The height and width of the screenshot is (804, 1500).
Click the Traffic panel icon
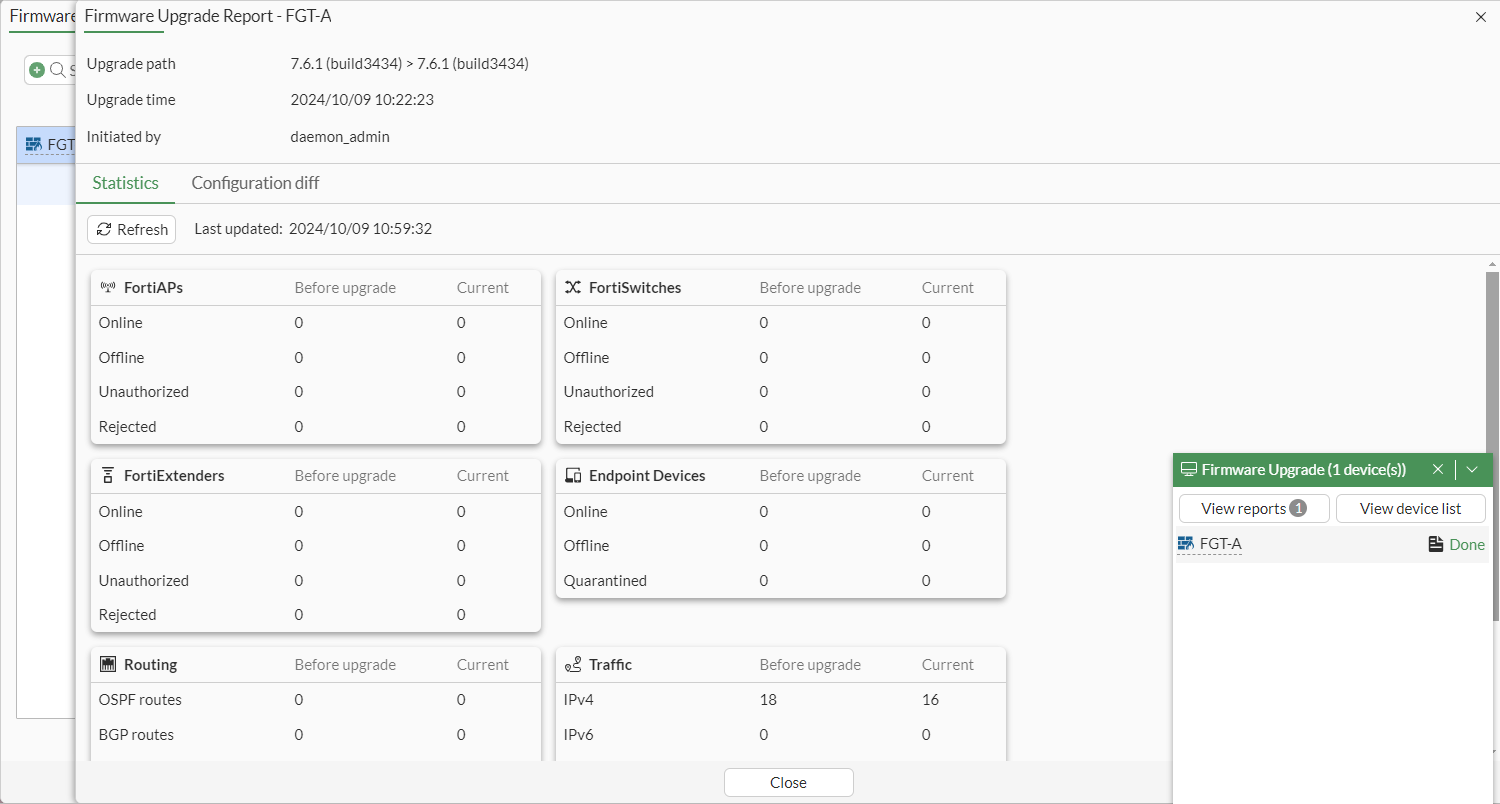[573, 664]
